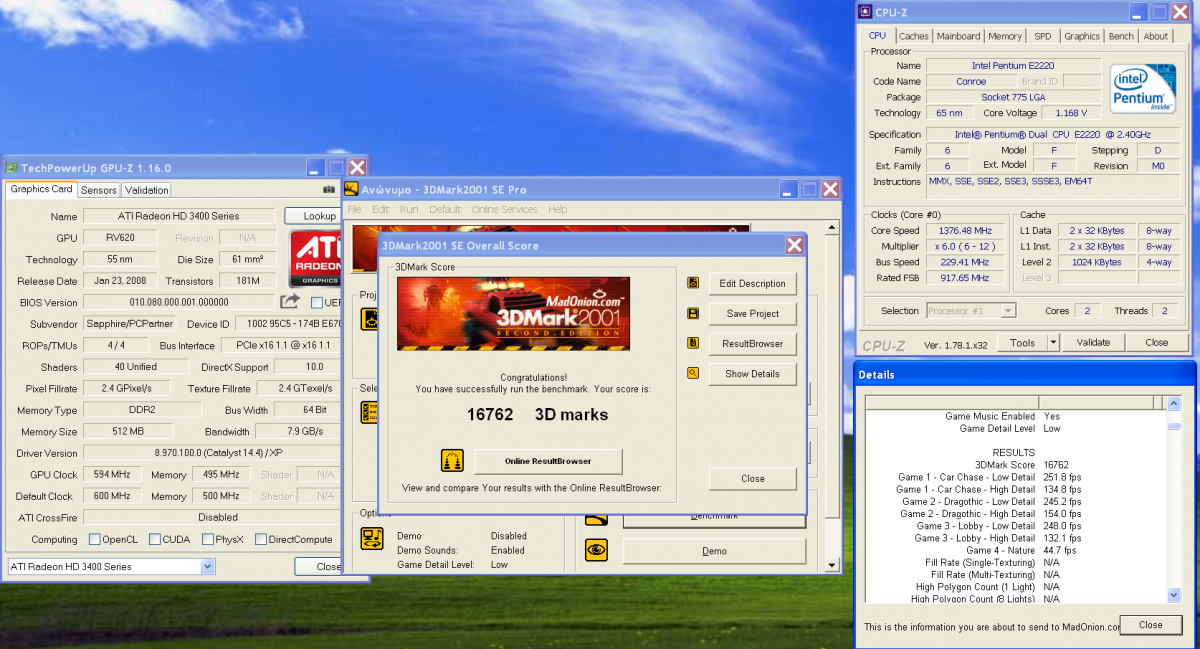Click the 3DMark main window scrollbar down arrow
The height and width of the screenshot is (649, 1200).
pyautogui.click(x=832, y=565)
